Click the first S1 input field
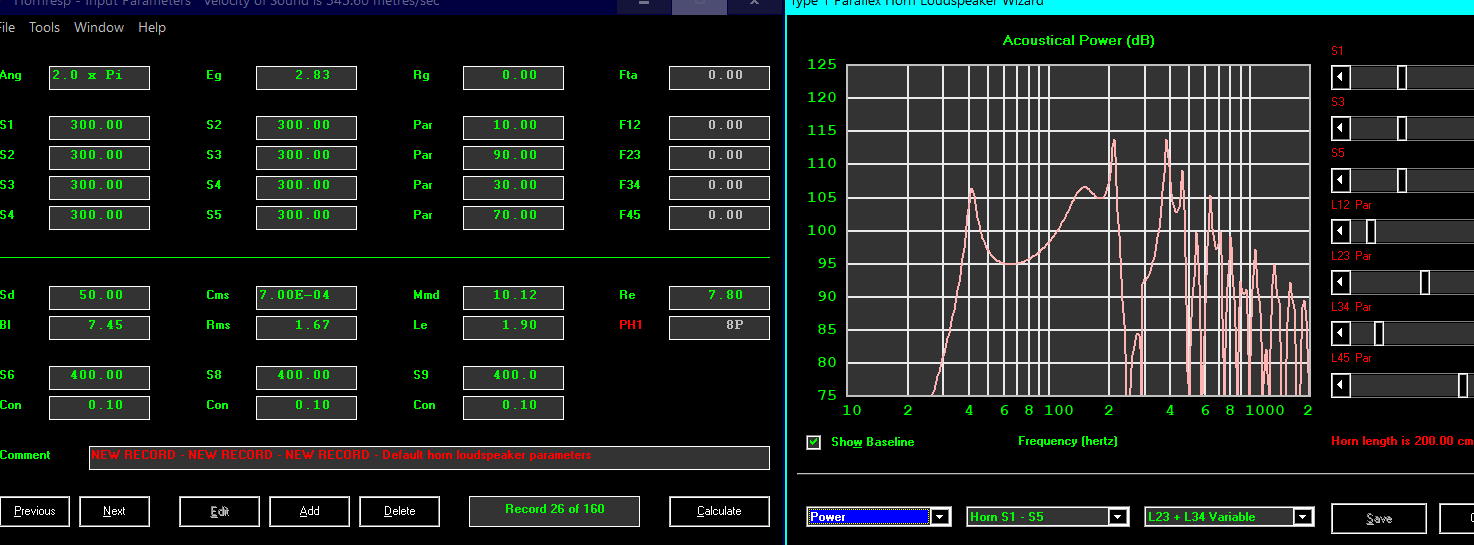The height and width of the screenshot is (545, 1474). click(x=99, y=127)
